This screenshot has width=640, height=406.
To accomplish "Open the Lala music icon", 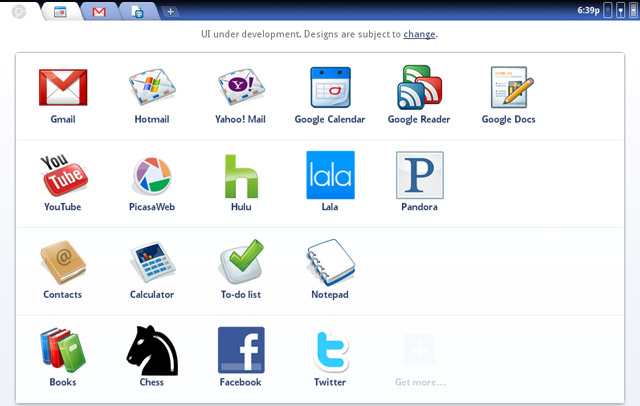I will (x=330, y=175).
